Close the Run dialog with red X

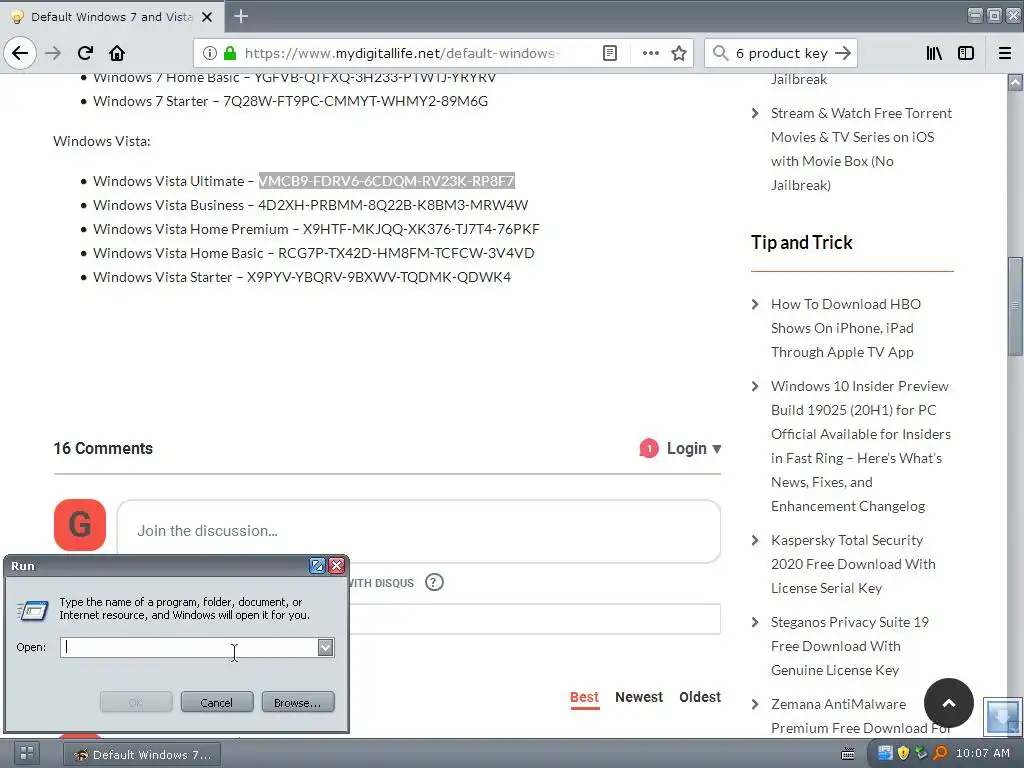click(336, 566)
